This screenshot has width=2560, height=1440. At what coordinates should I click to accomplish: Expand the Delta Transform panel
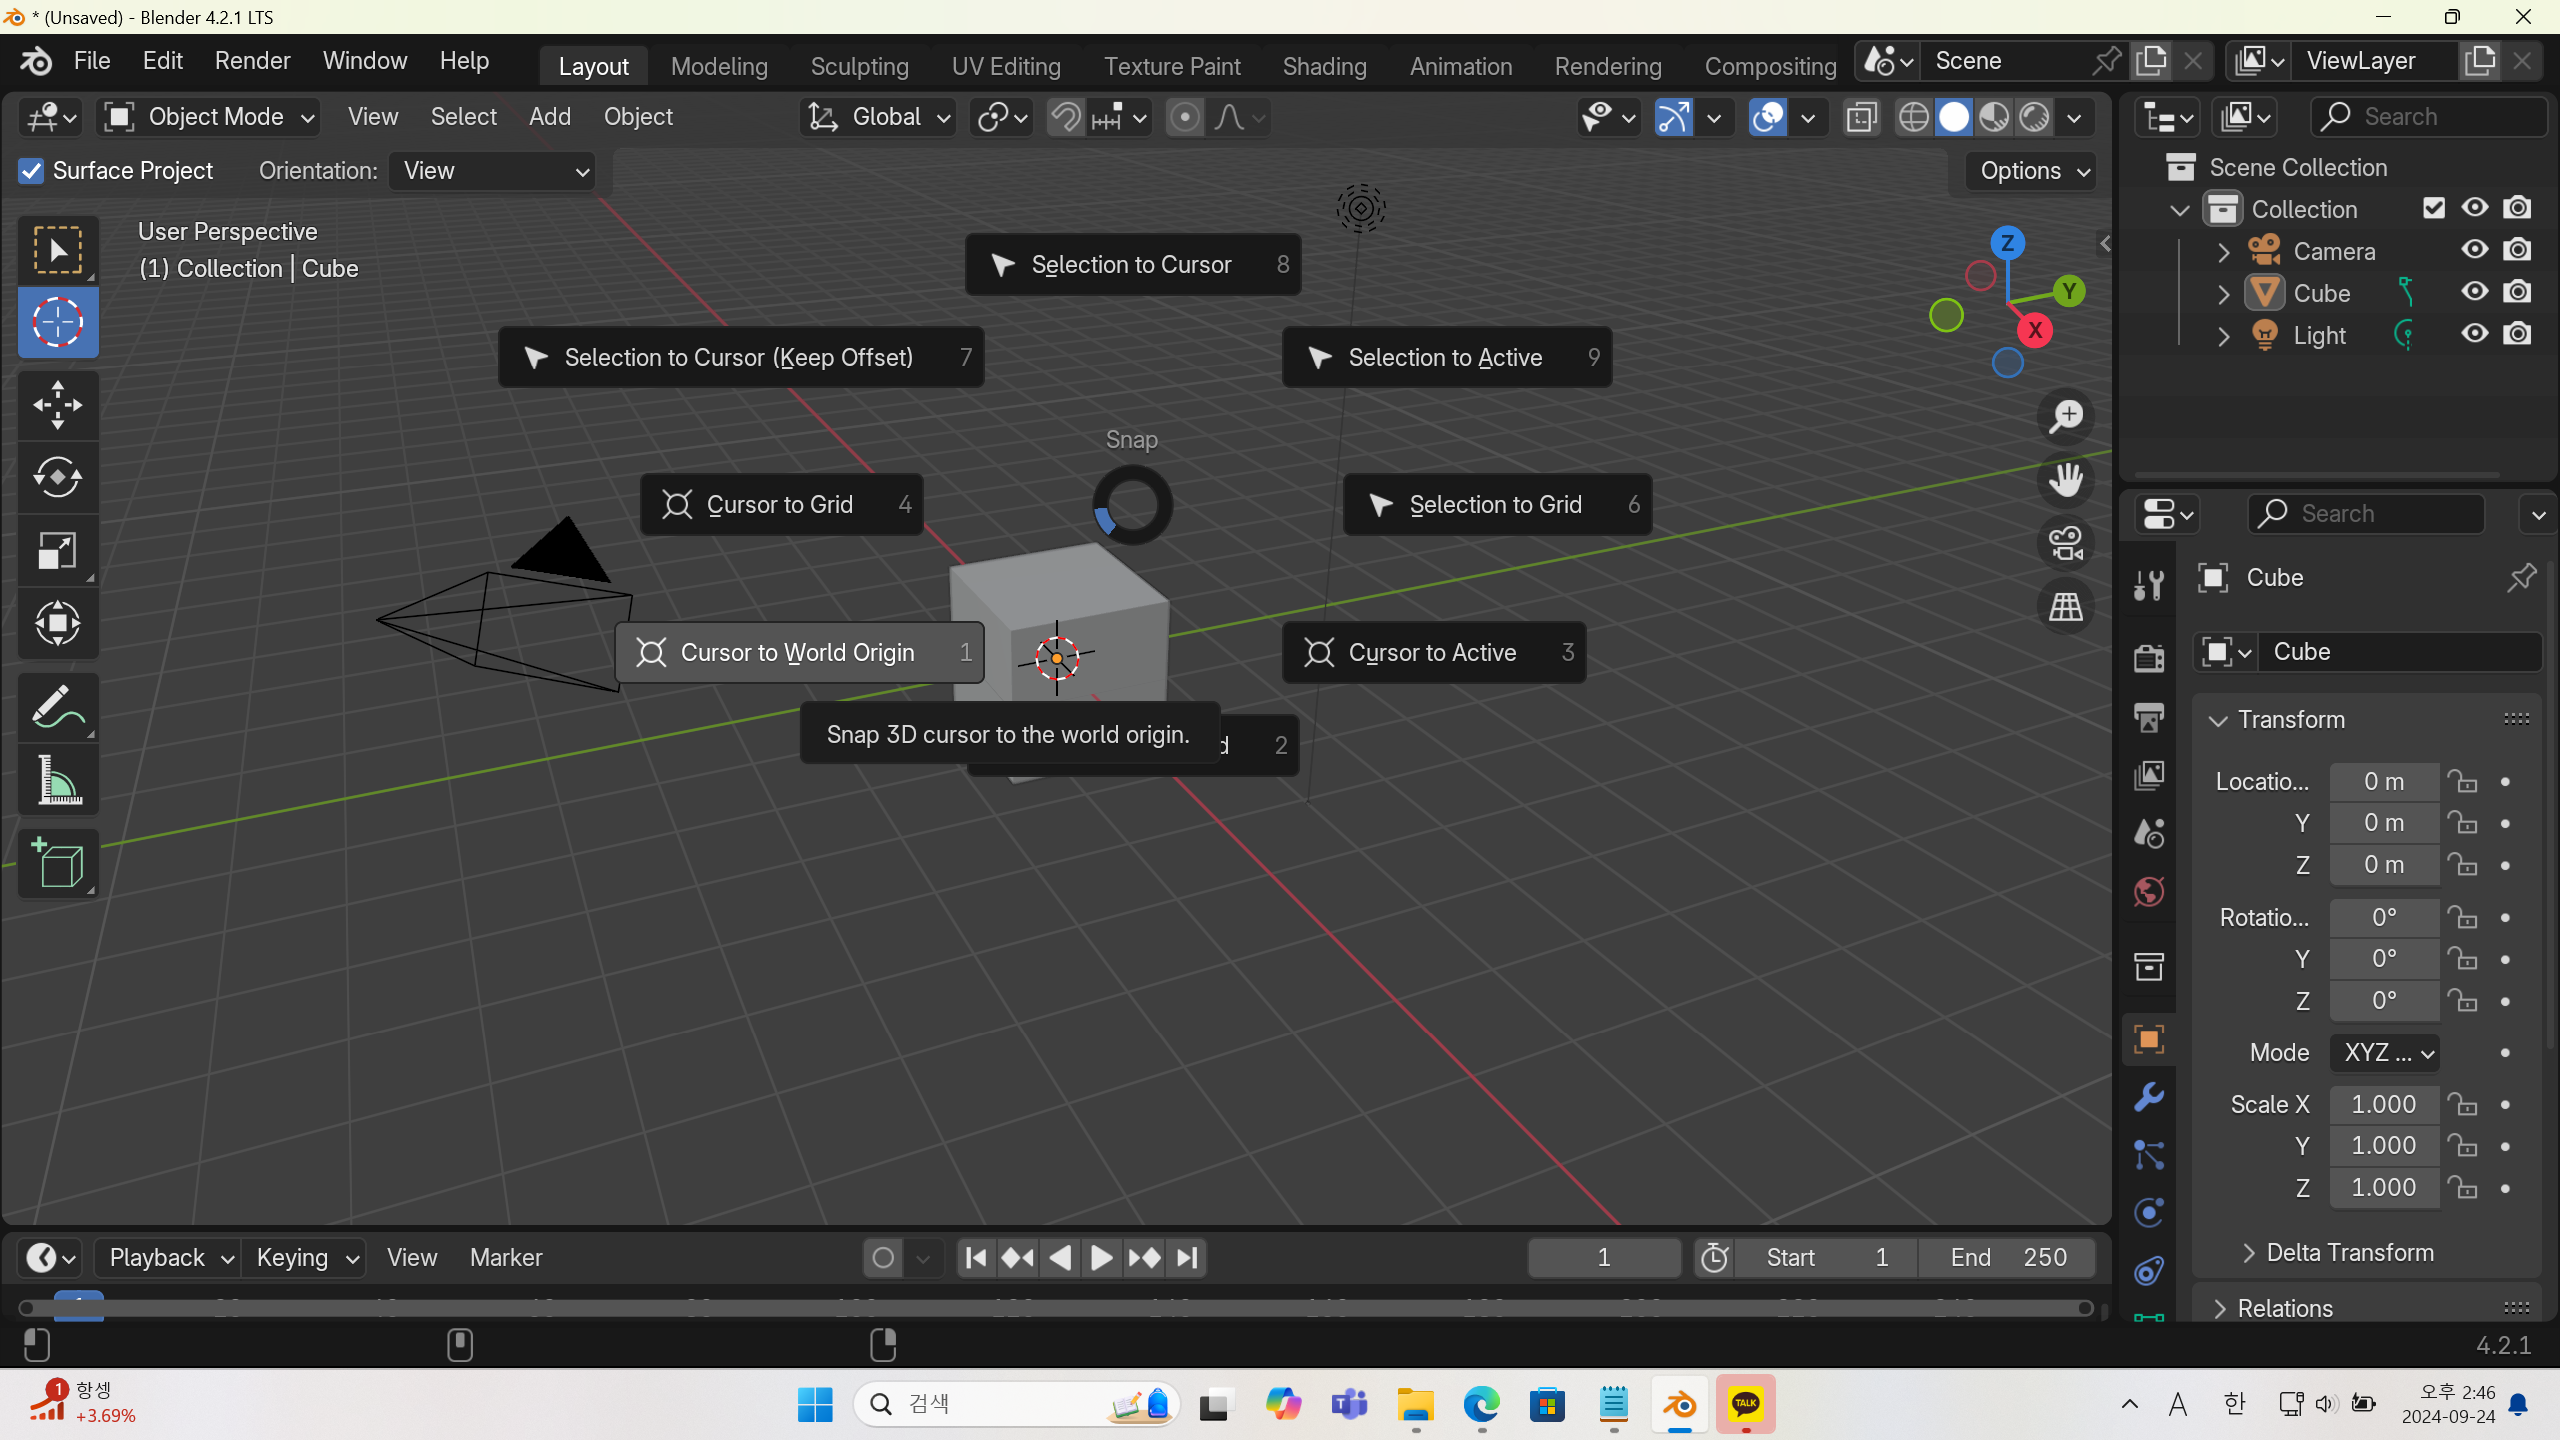pyautogui.click(x=2349, y=1253)
